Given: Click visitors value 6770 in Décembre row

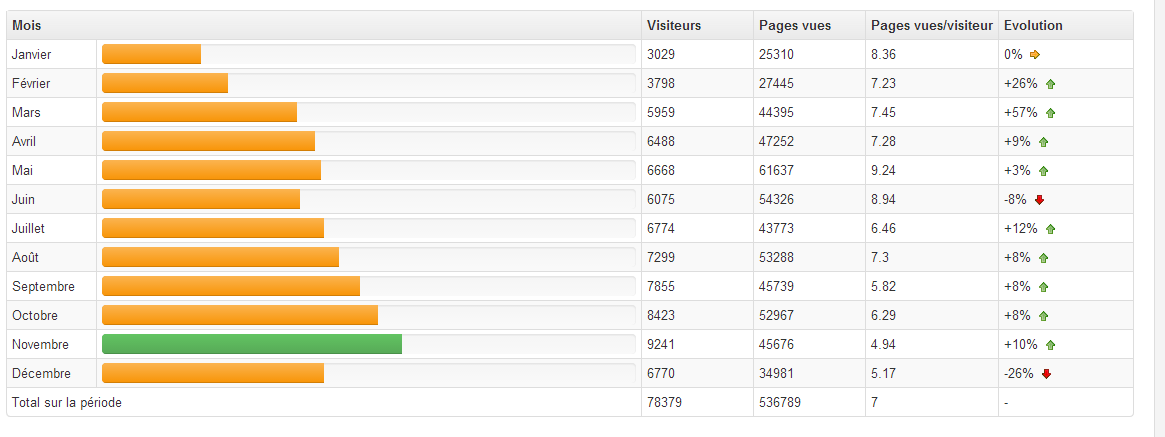Looking at the screenshot, I should tap(661, 373).
